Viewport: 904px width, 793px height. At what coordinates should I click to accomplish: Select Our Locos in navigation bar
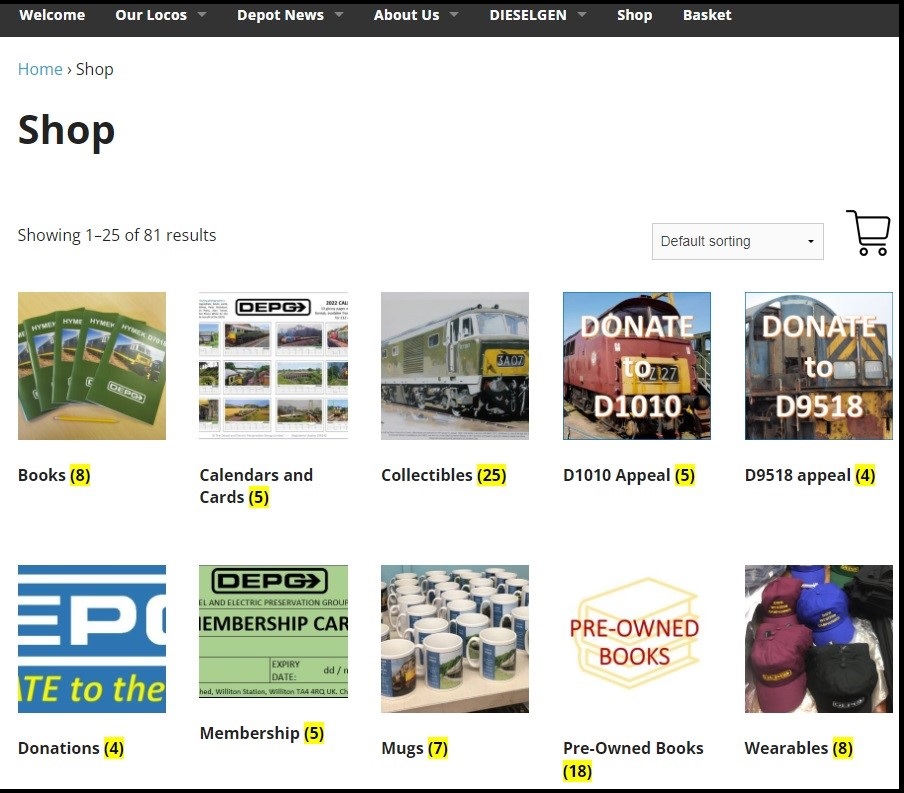coord(151,15)
